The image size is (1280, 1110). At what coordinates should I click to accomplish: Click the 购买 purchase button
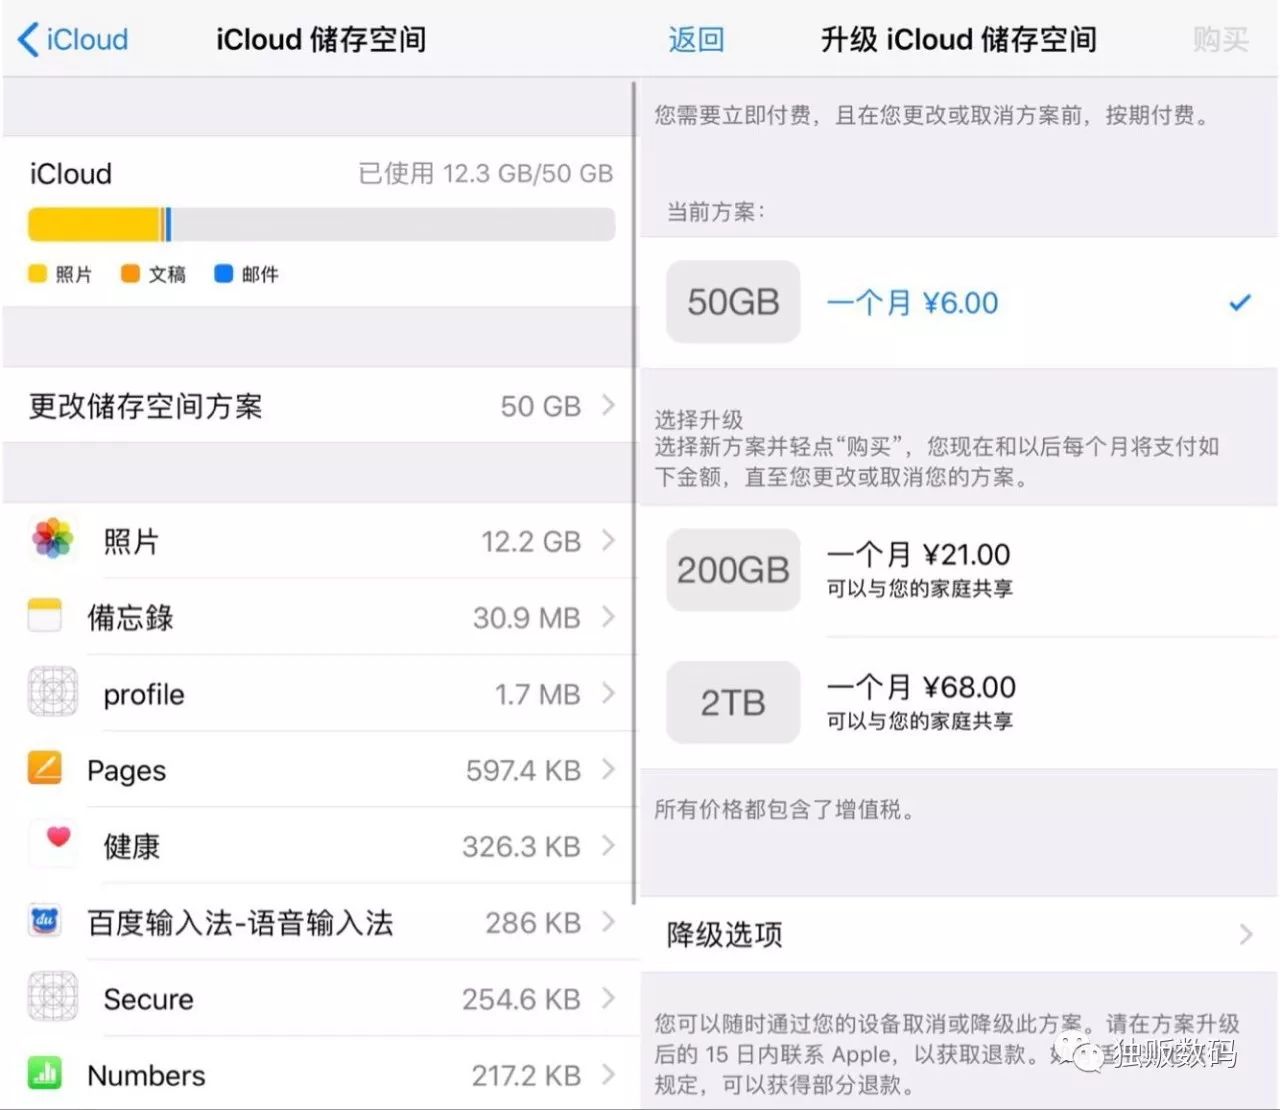point(1221,40)
